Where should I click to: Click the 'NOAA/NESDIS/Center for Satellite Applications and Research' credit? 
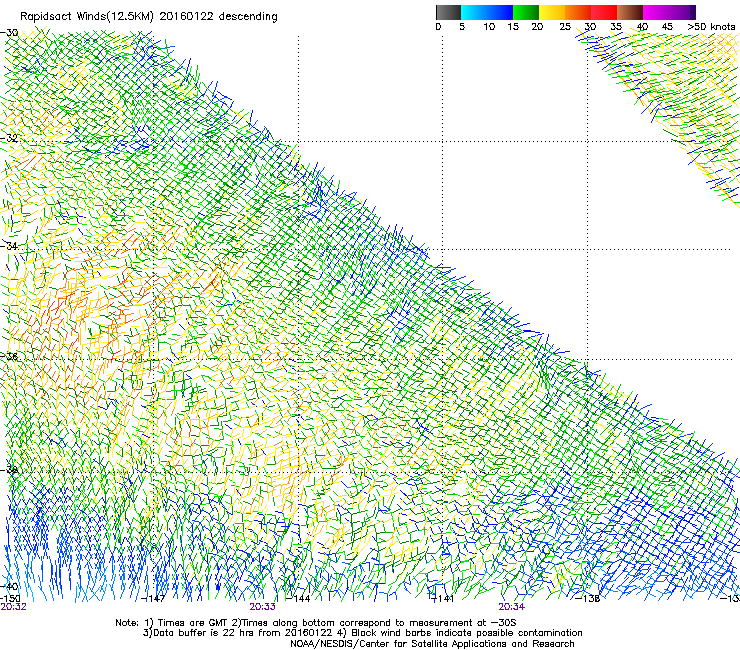click(432, 644)
